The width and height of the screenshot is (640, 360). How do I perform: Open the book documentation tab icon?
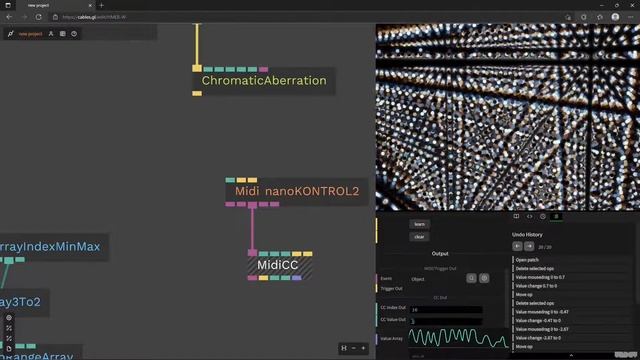pos(516,216)
